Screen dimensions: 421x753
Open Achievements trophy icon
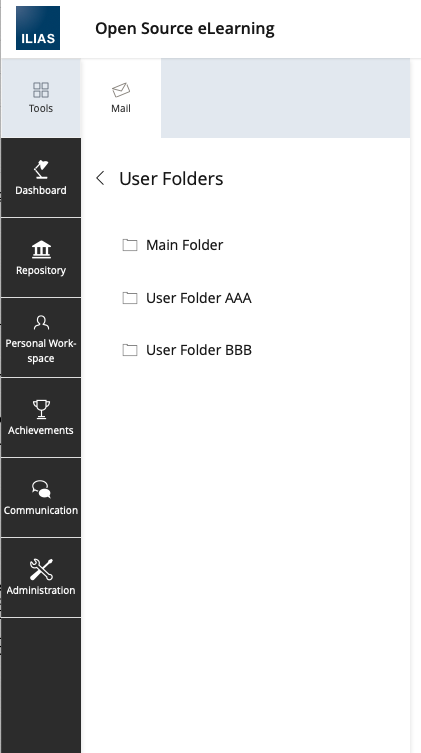coord(41,410)
